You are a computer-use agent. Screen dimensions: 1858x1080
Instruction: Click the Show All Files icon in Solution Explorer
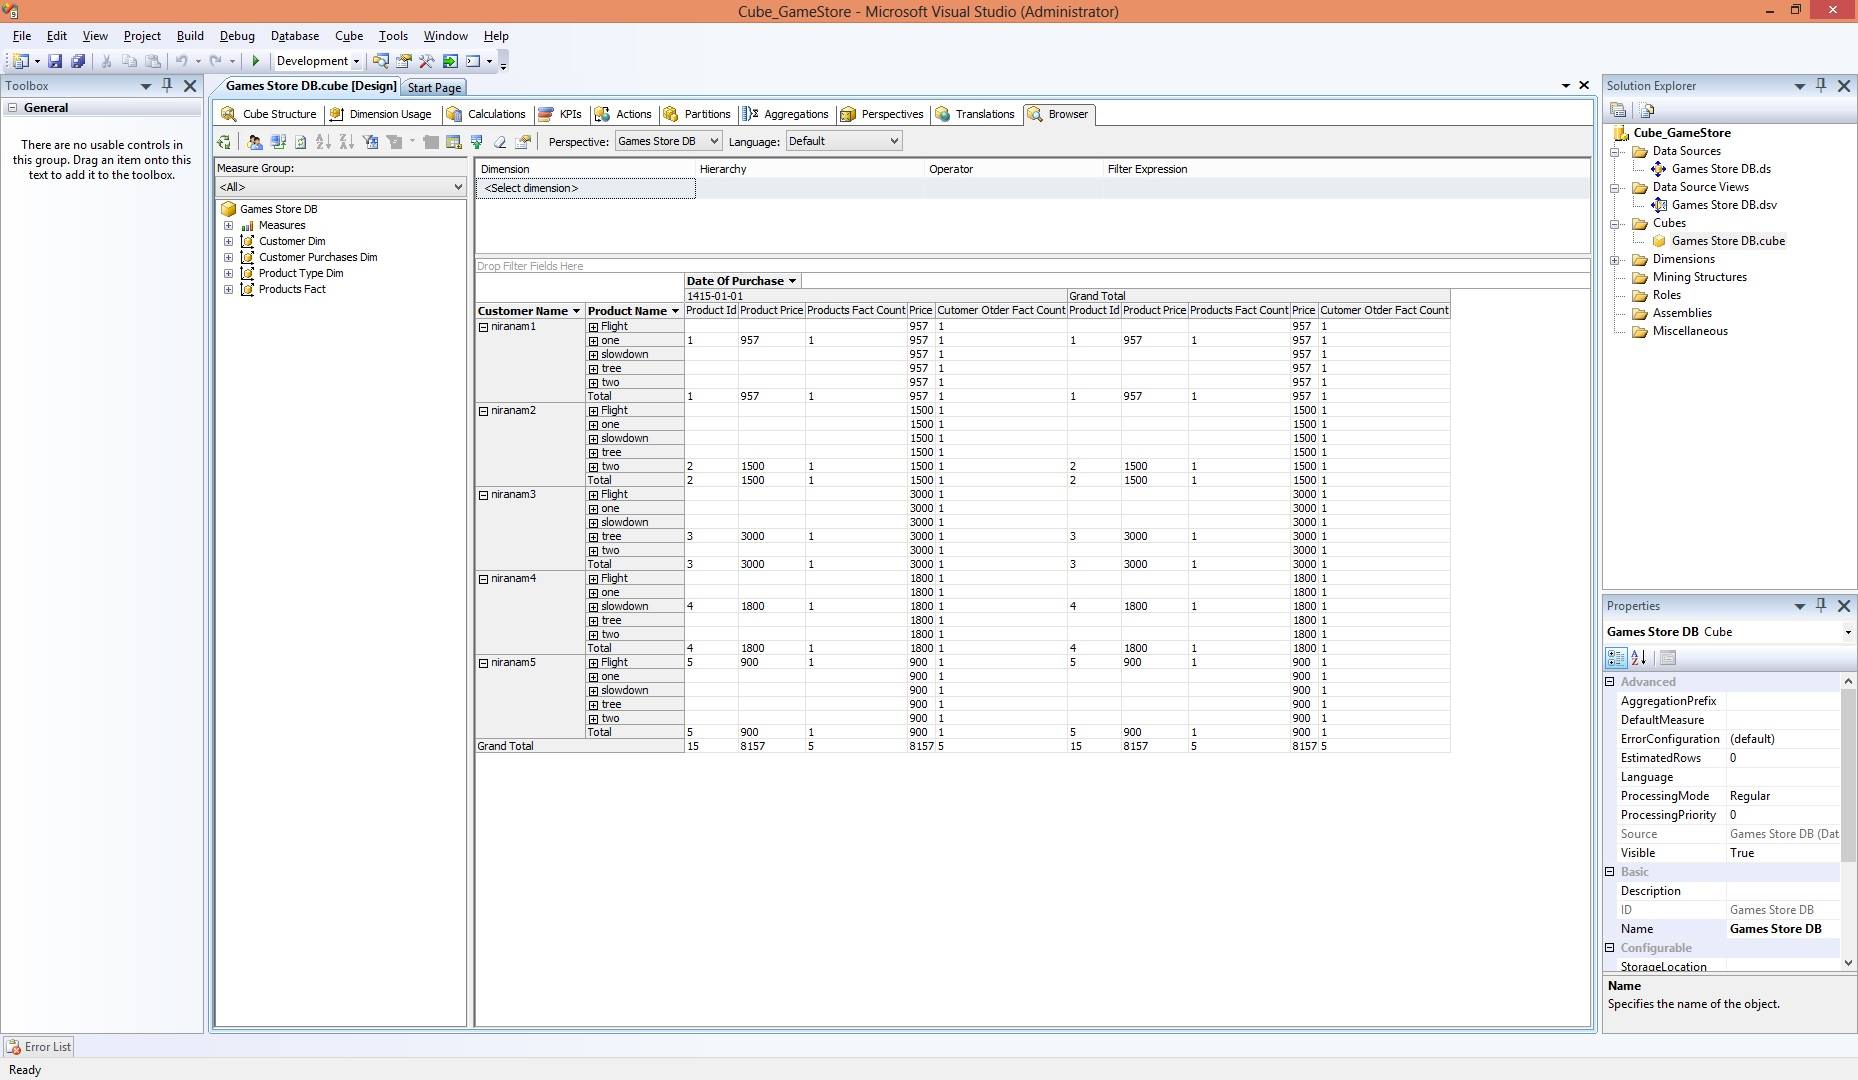[x=1647, y=110]
